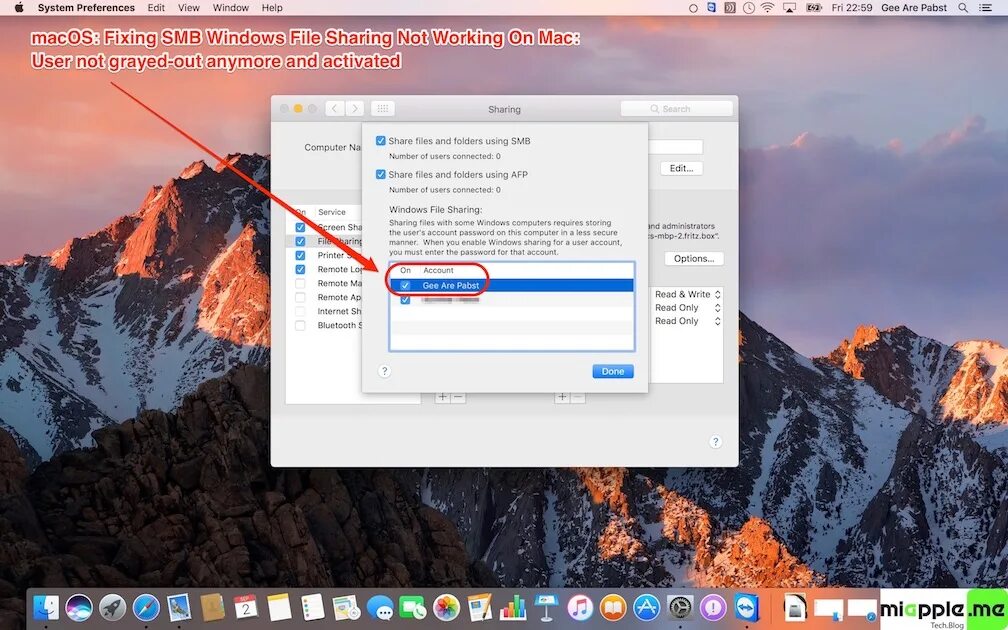The image size is (1008, 630).
Task: Launch Siri from the Dock
Action: coord(78,608)
